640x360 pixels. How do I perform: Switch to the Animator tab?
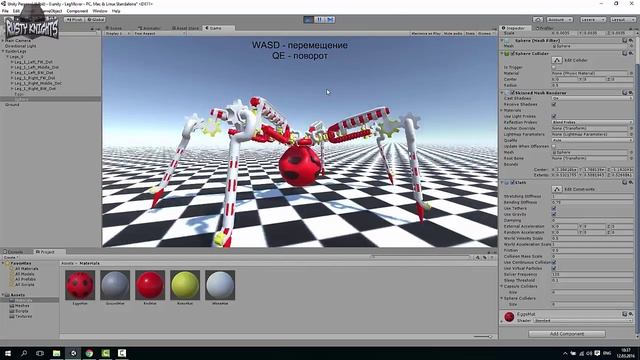click(x=149, y=28)
